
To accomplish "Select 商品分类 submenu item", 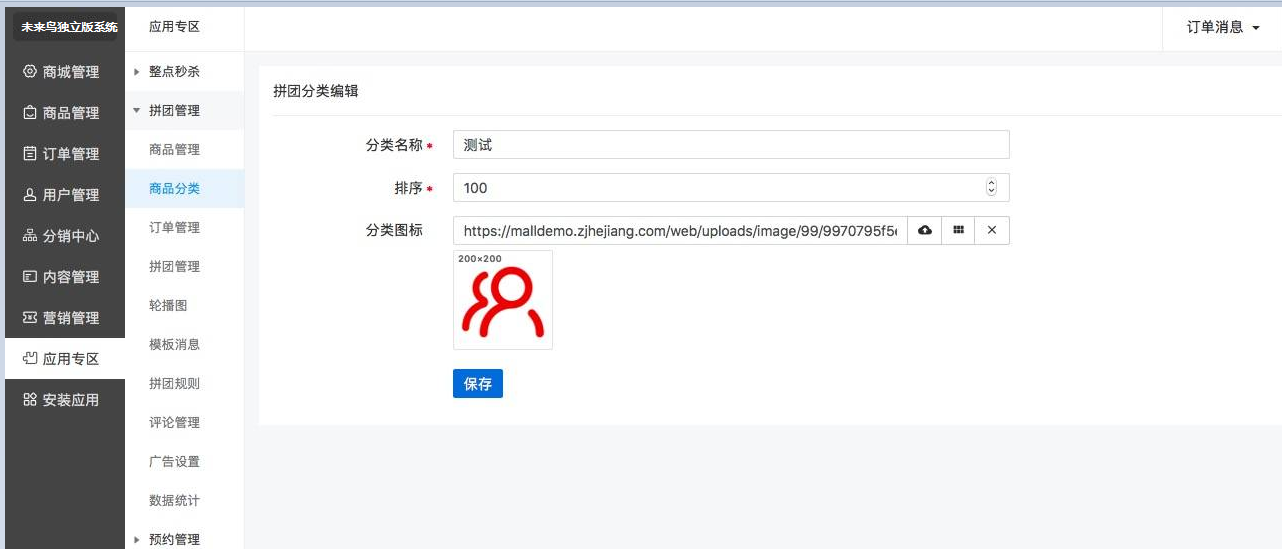I will (184, 189).
